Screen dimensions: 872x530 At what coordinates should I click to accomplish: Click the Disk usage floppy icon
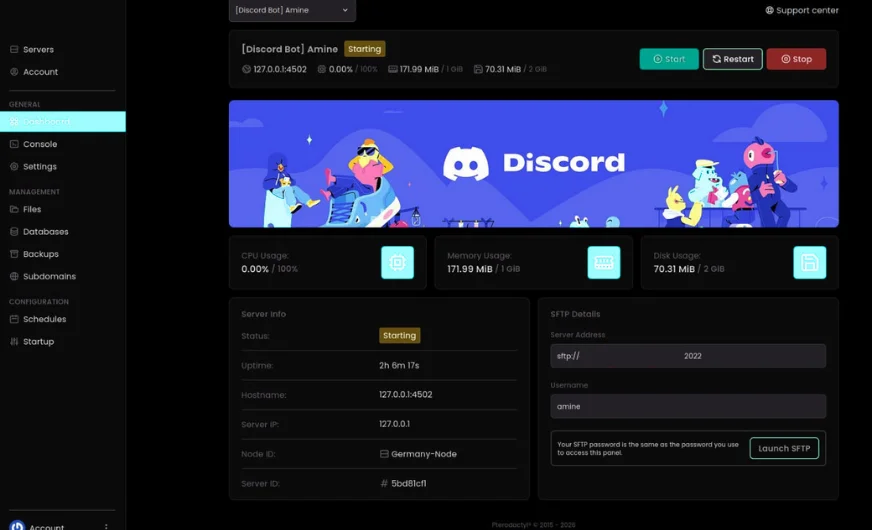pos(810,262)
